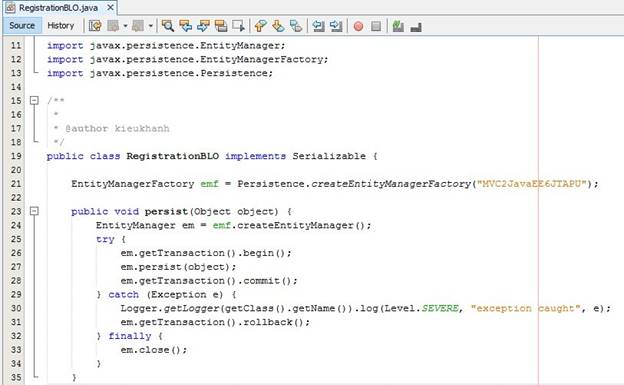Click method name "persist" on line 23
Viewport: 624px width, 385px height.
[166, 211]
